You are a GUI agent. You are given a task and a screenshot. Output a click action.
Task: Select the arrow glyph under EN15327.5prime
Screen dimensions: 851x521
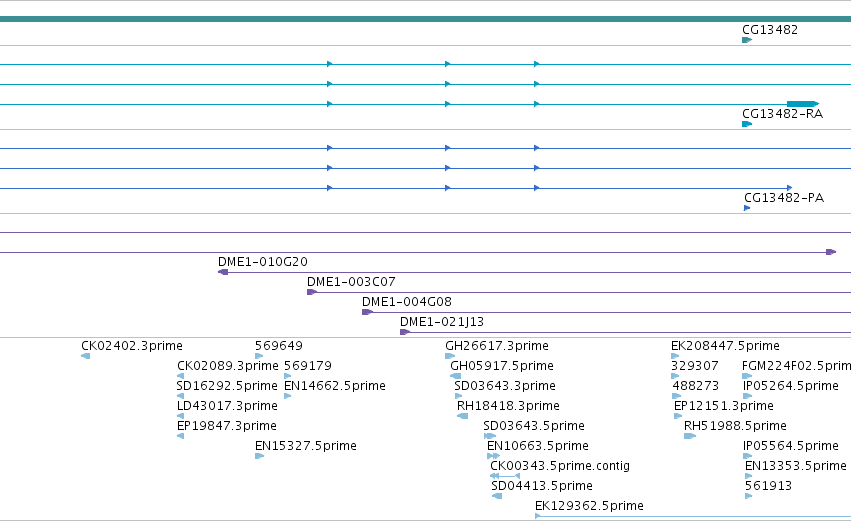click(259, 456)
